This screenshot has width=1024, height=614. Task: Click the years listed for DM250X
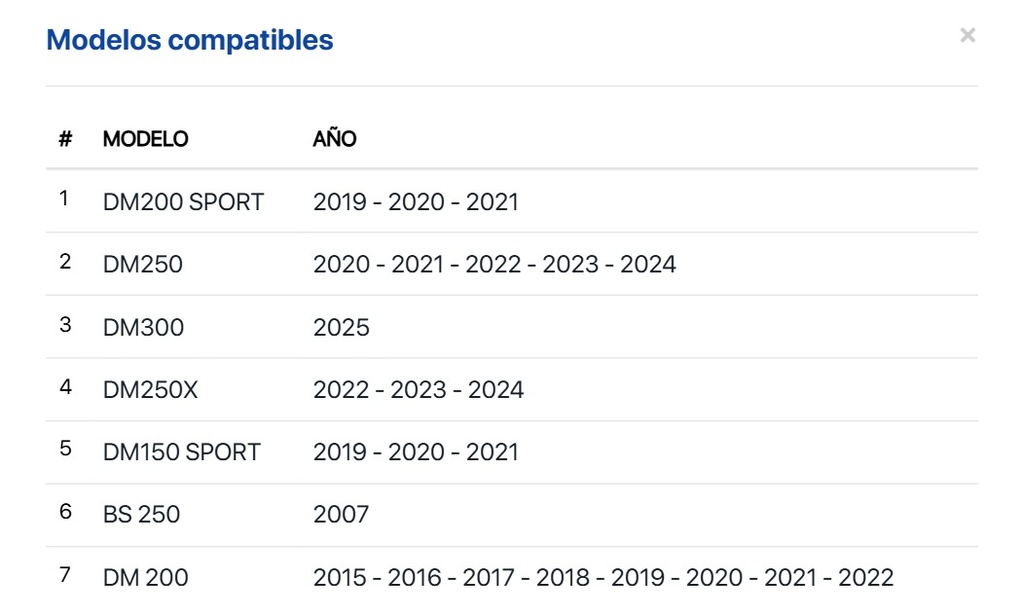pos(418,390)
